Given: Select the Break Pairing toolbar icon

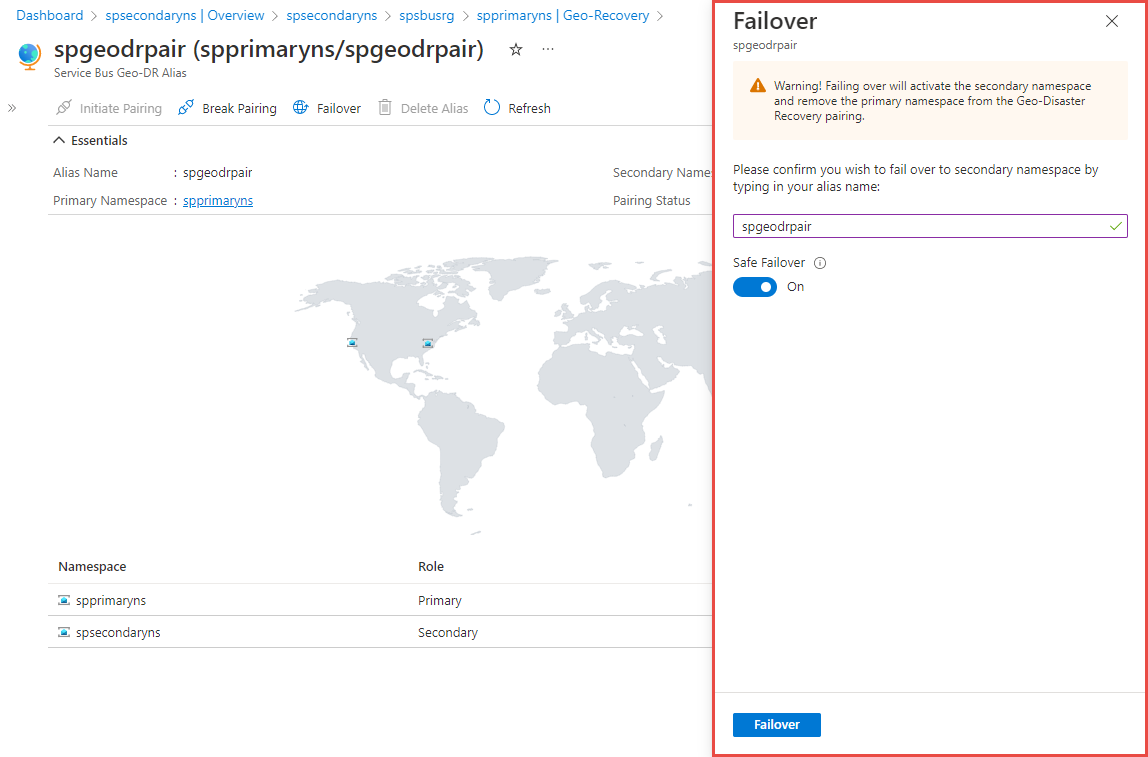Looking at the screenshot, I should [186, 107].
